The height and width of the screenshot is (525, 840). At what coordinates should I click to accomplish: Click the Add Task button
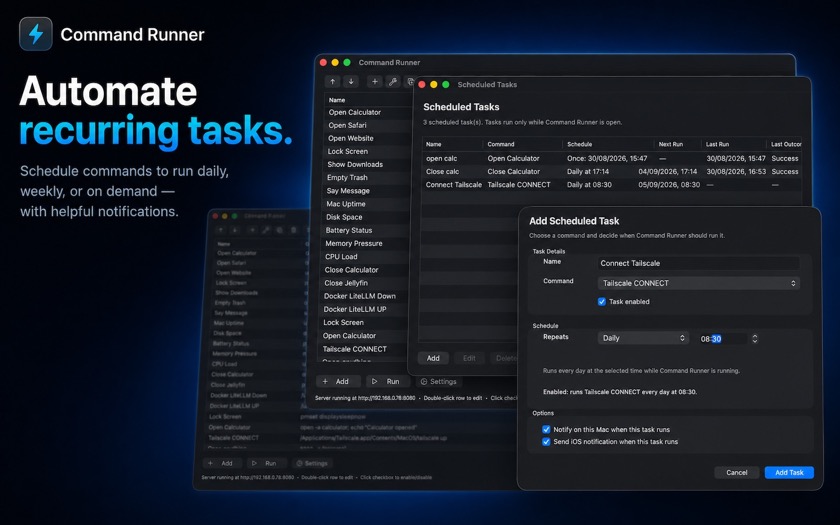(x=789, y=472)
